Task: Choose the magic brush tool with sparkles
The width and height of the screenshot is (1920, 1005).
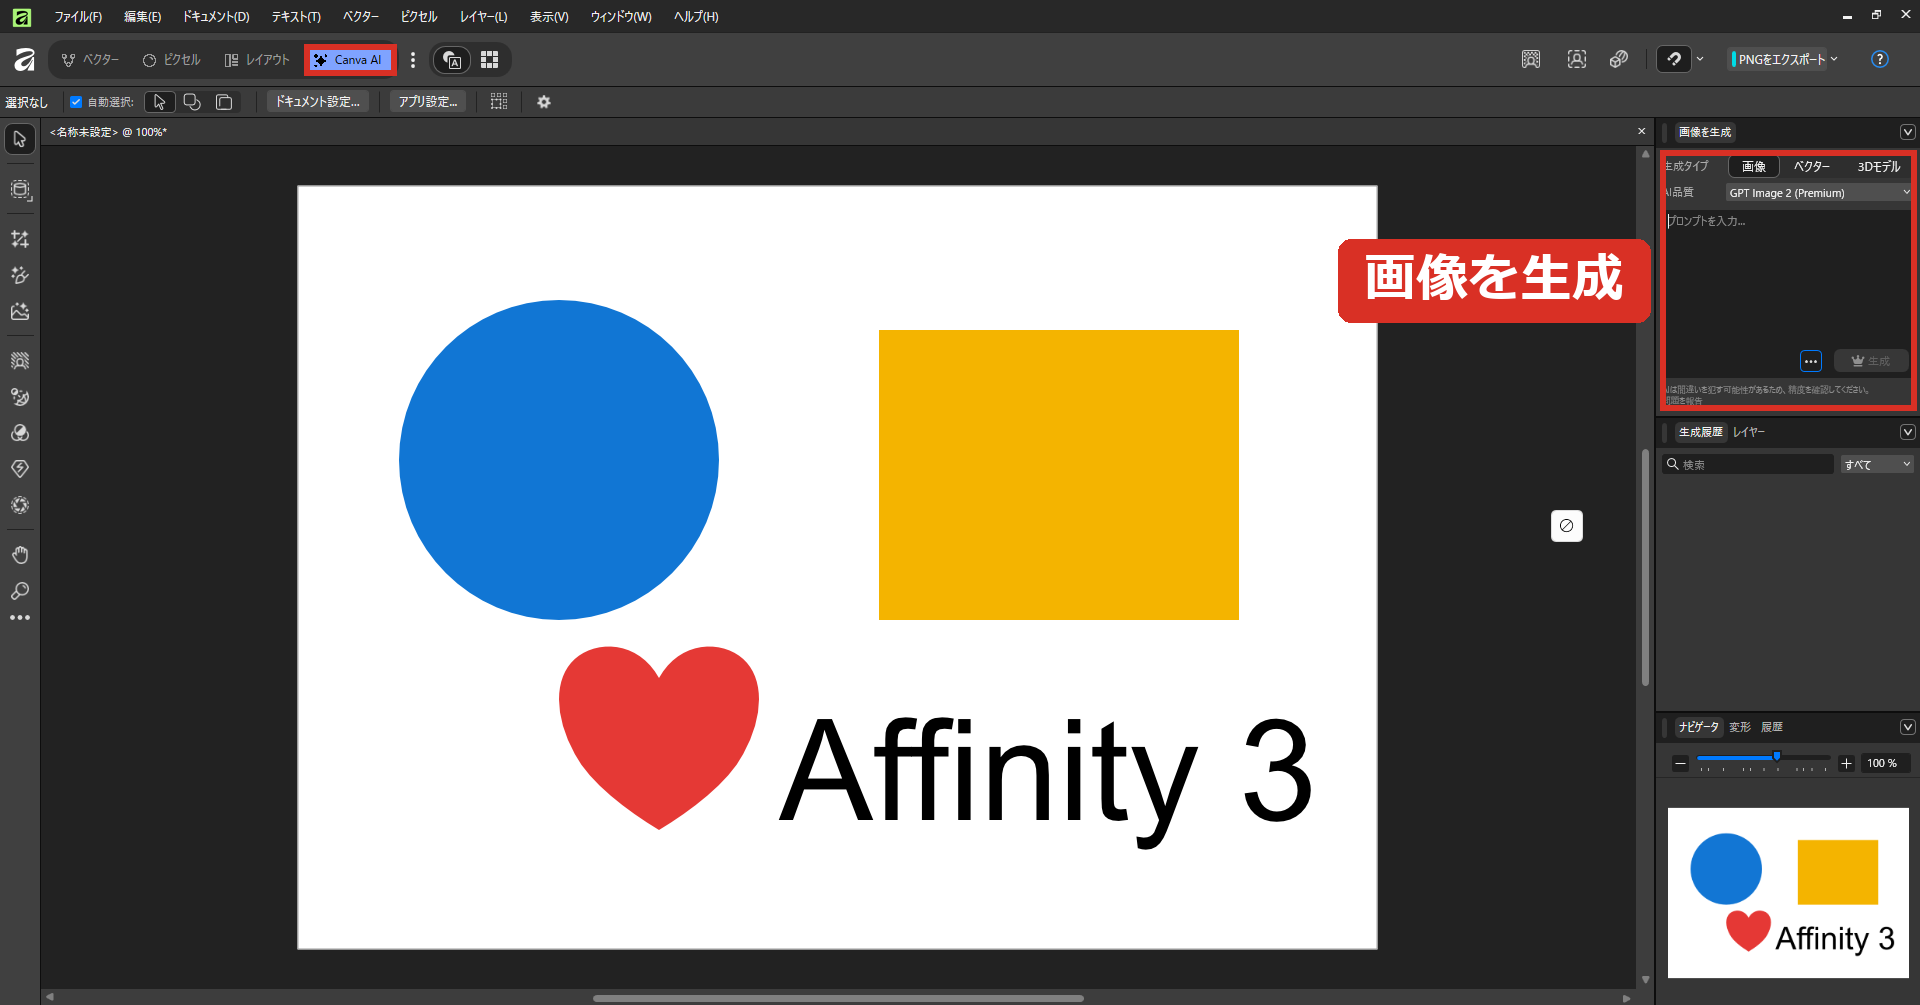Action: pos(20,275)
